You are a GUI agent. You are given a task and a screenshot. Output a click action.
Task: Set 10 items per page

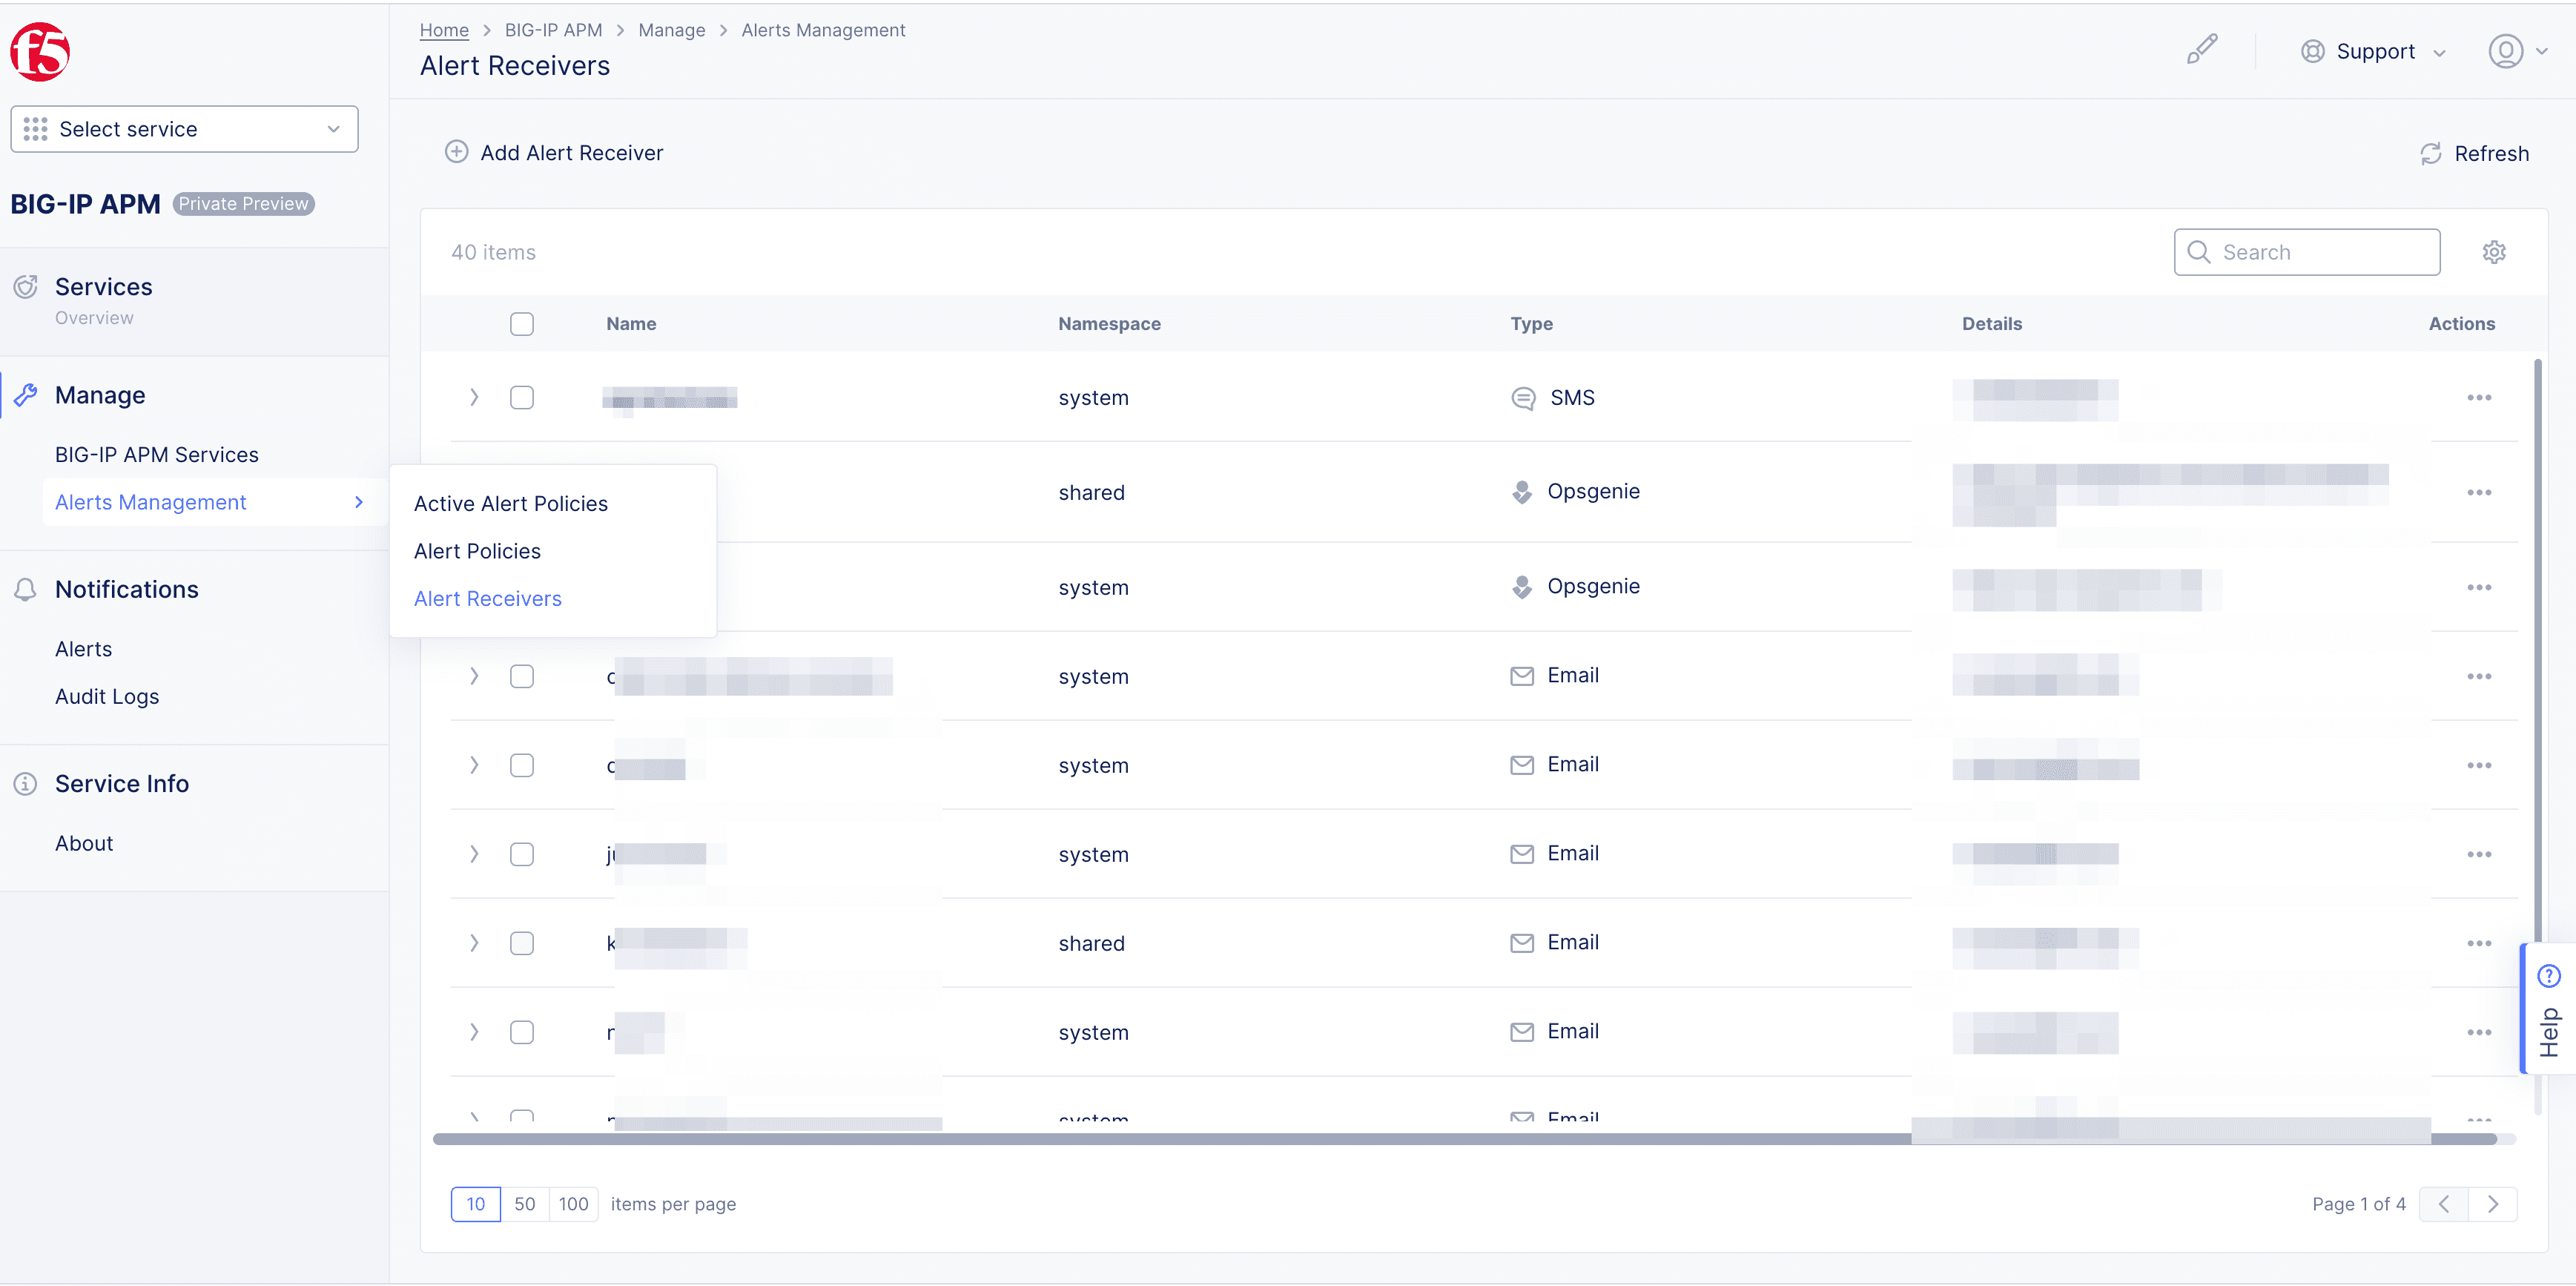[475, 1204]
